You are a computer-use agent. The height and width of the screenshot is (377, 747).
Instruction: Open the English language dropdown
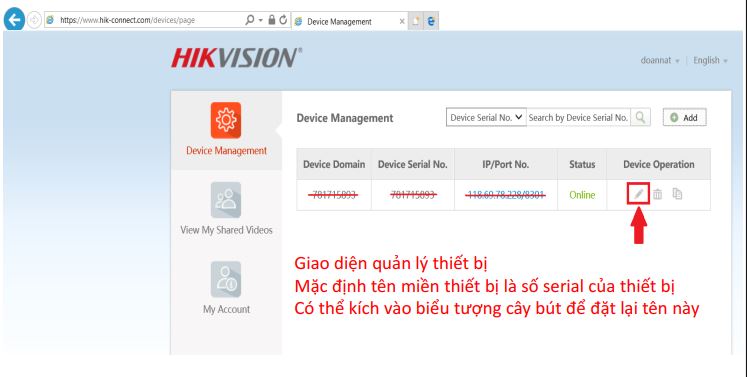[710, 61]
